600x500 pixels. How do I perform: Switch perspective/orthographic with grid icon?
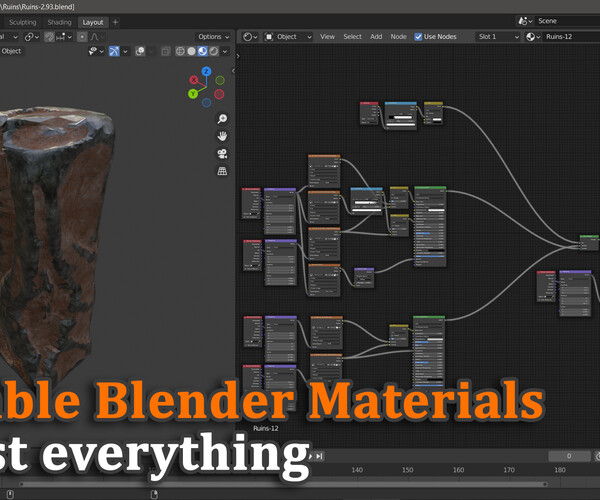(222, 171)
